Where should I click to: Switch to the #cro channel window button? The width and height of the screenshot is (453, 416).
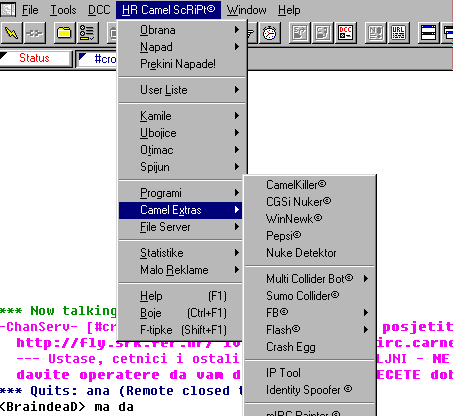(x=97, y=59)
